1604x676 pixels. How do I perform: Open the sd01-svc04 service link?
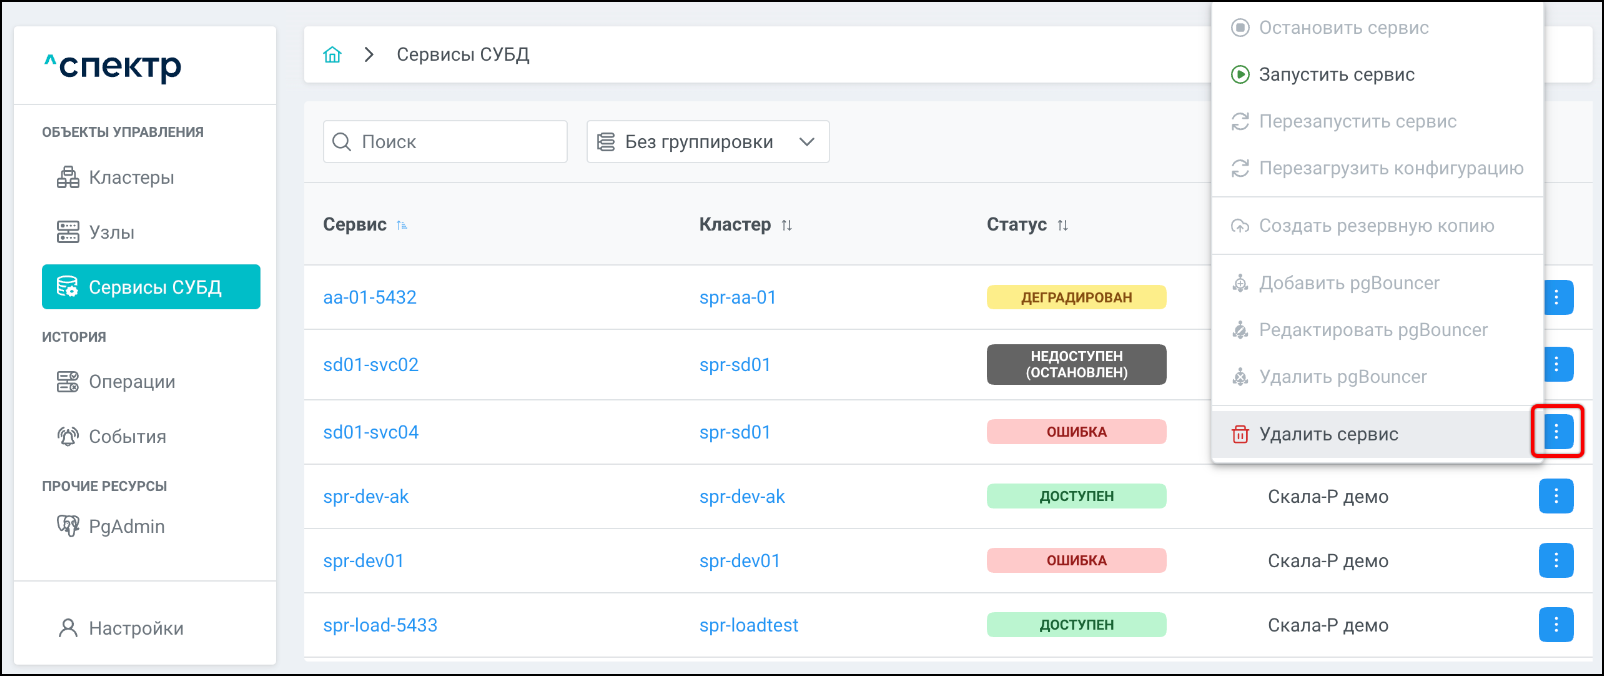(371, 432)
